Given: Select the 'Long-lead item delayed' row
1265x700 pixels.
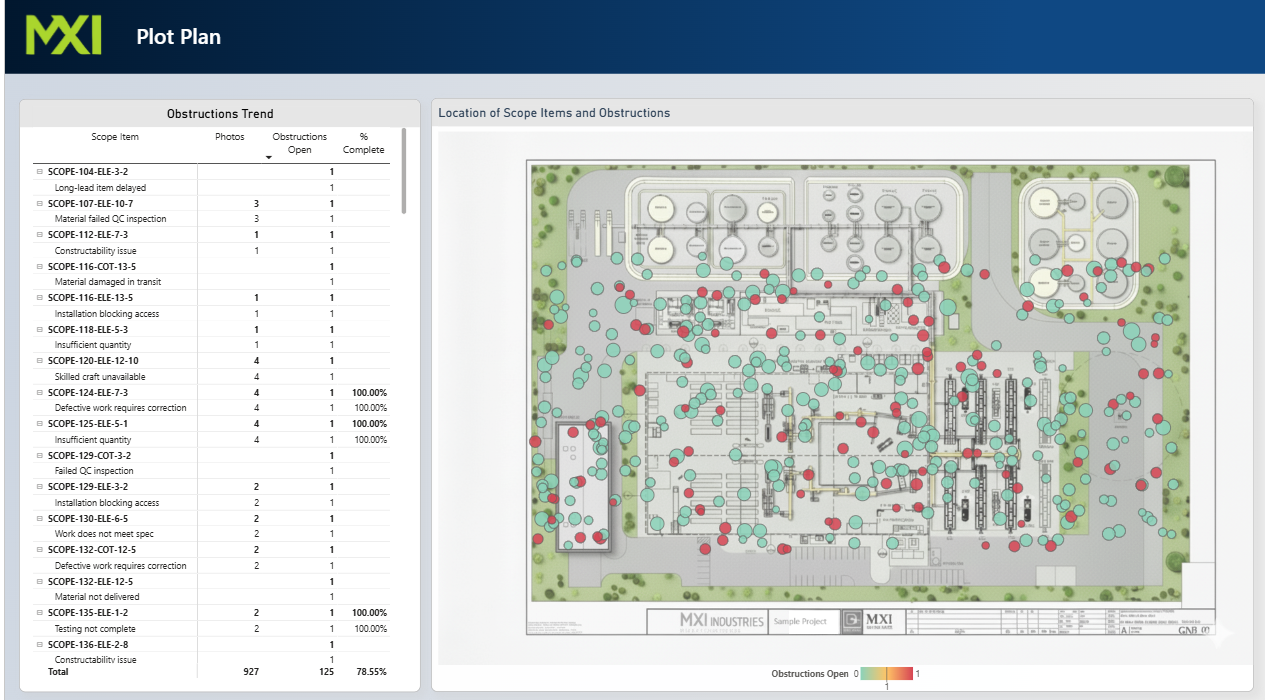Looking at the screenshot, I should 211,188.
